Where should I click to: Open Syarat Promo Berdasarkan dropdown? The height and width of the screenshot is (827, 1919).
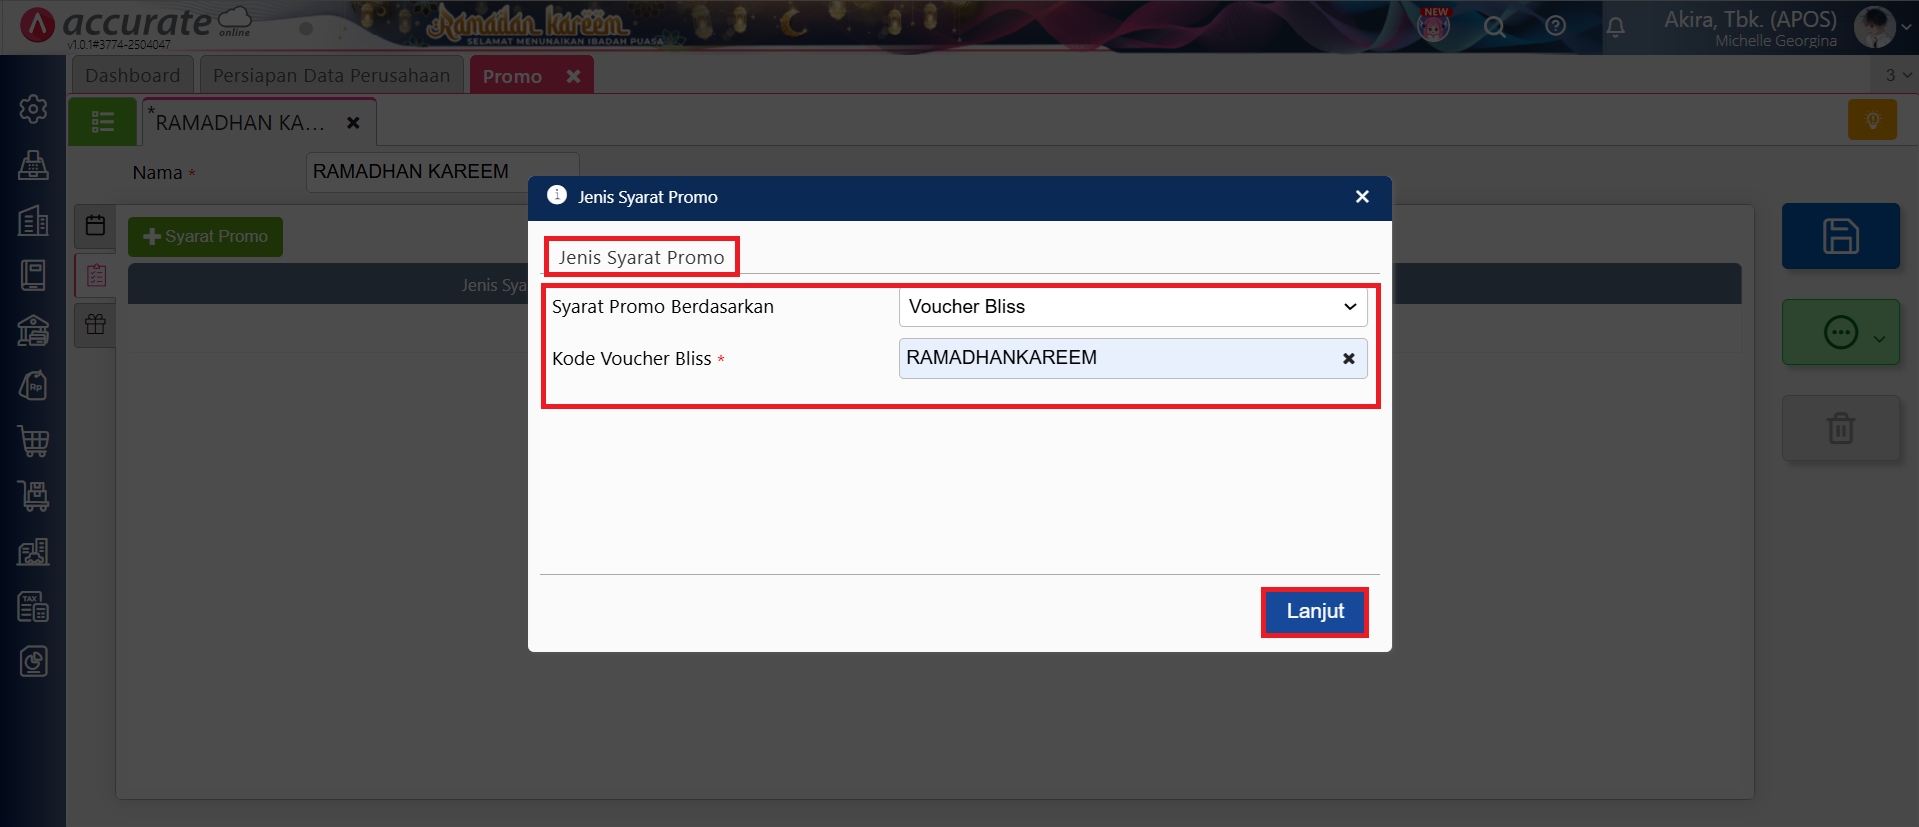pyautogui.click(x=1132, y=307)
